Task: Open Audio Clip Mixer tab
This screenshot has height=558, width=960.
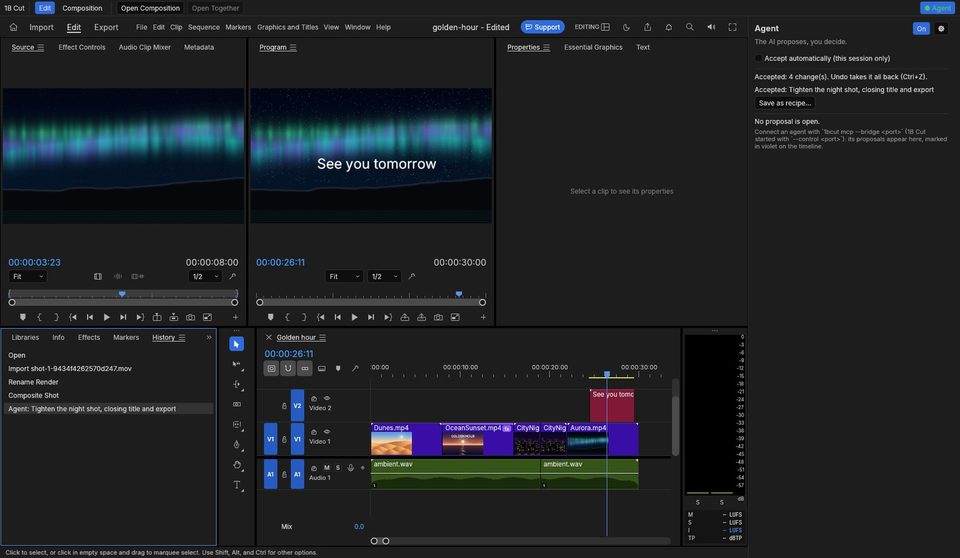Action: 144,47
